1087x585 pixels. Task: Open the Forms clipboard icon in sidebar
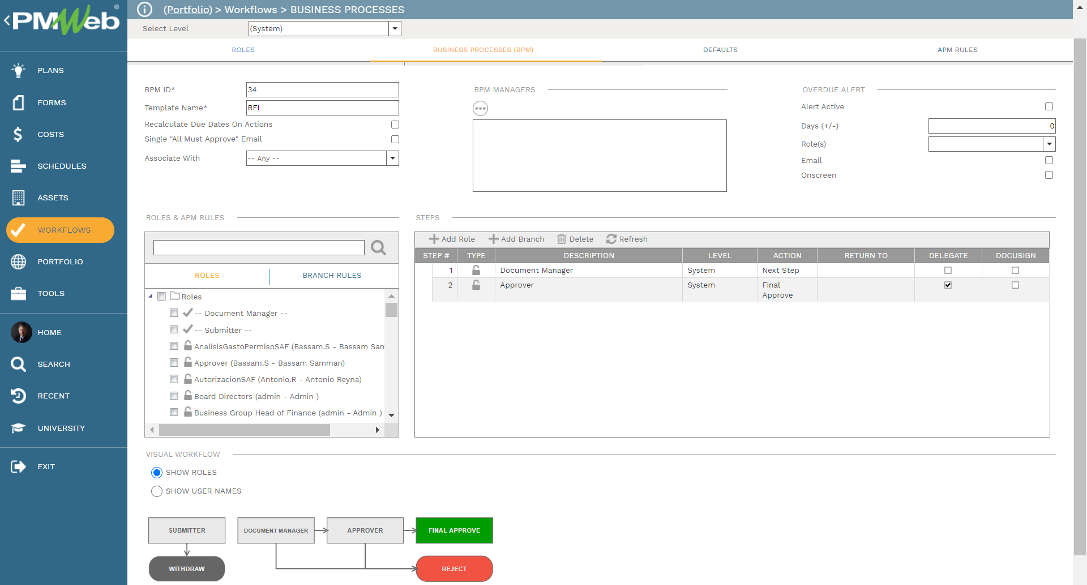click(x=19, y=102)
